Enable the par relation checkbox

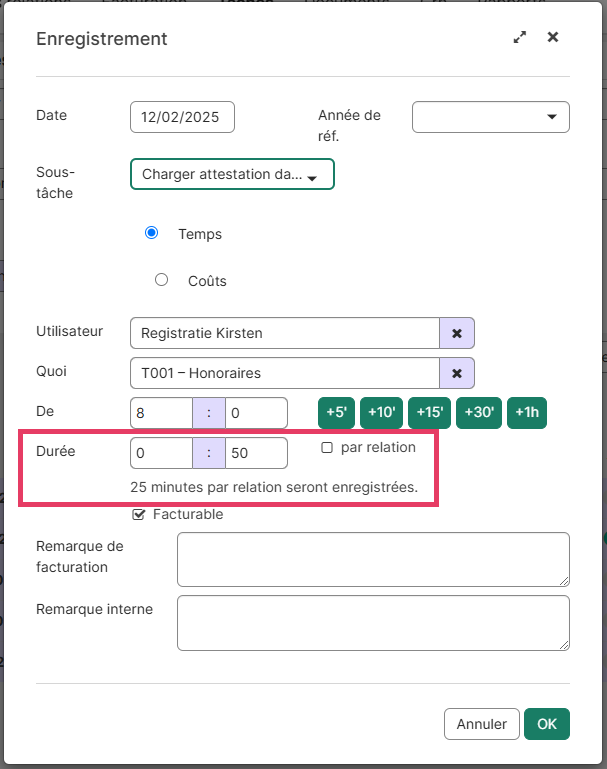pyautogui.click(x=327, y=448)
